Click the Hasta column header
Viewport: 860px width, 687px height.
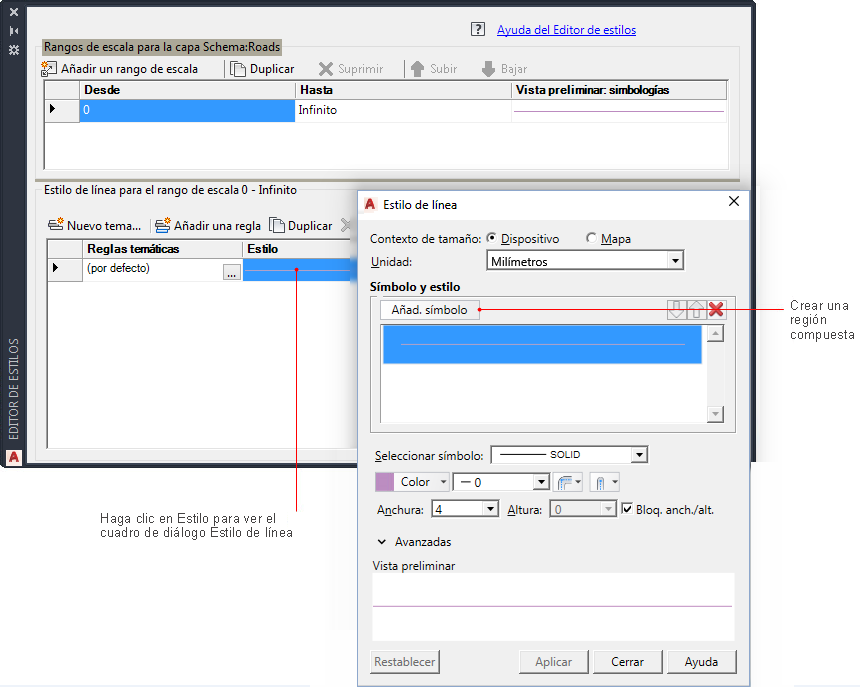[x=403, y=90]
